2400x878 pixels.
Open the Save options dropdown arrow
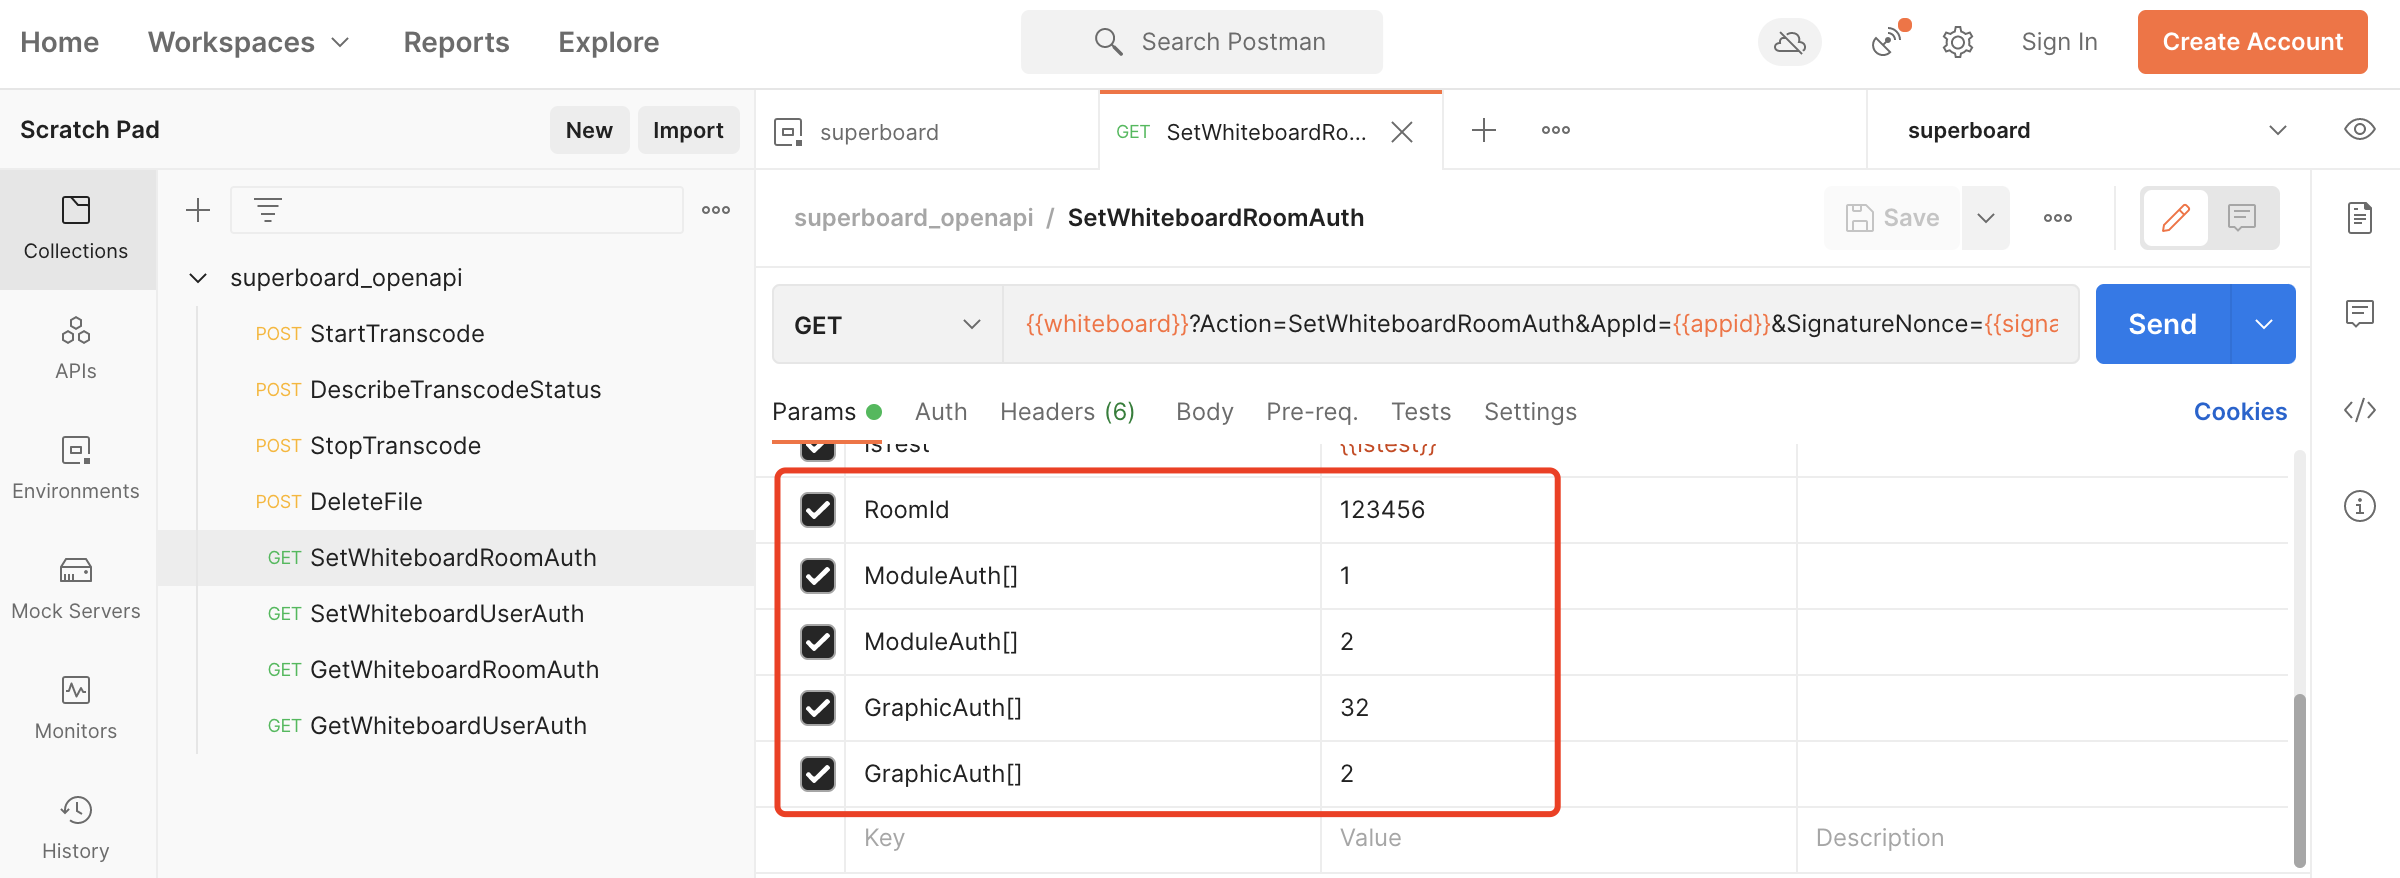tap(1986, 218)
